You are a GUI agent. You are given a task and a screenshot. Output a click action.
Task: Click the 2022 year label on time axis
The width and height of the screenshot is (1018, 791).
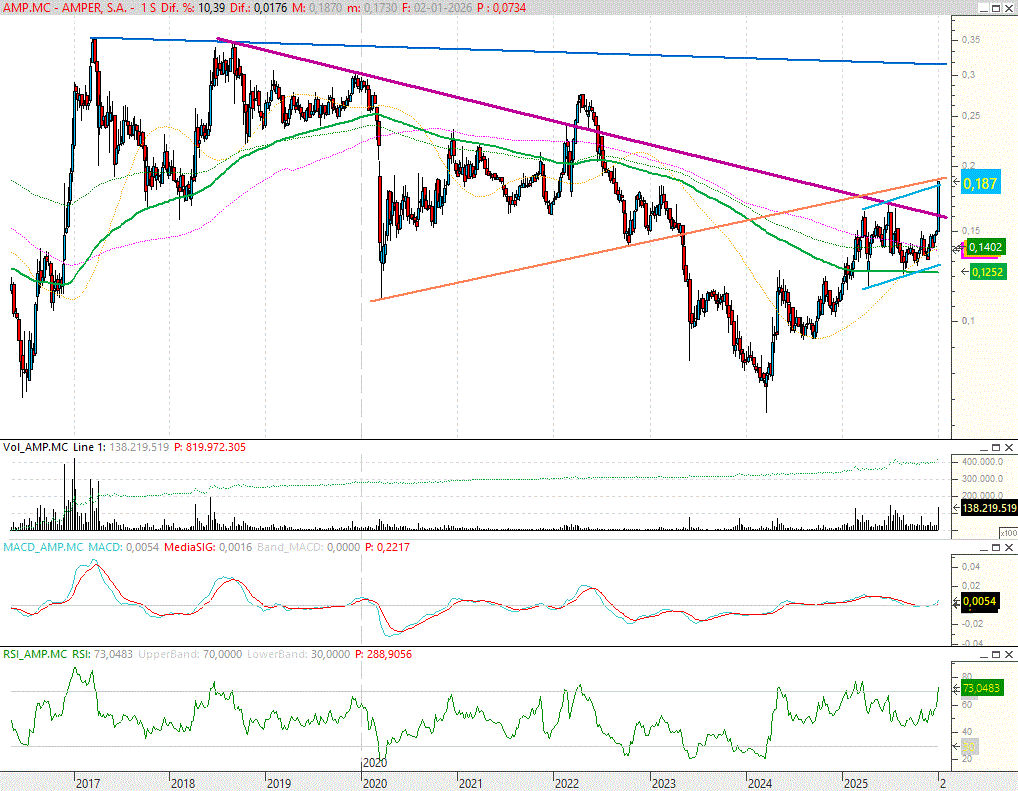[567, 784]
